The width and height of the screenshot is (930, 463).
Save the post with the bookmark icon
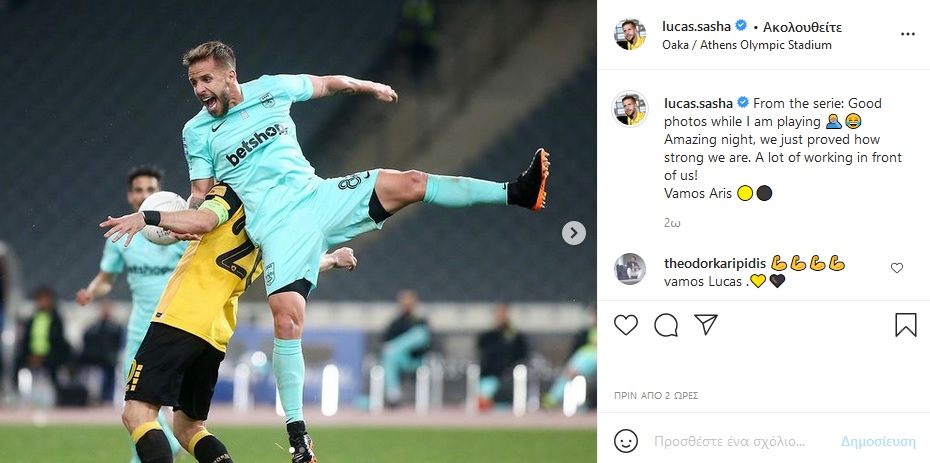[x=906, y=325]
